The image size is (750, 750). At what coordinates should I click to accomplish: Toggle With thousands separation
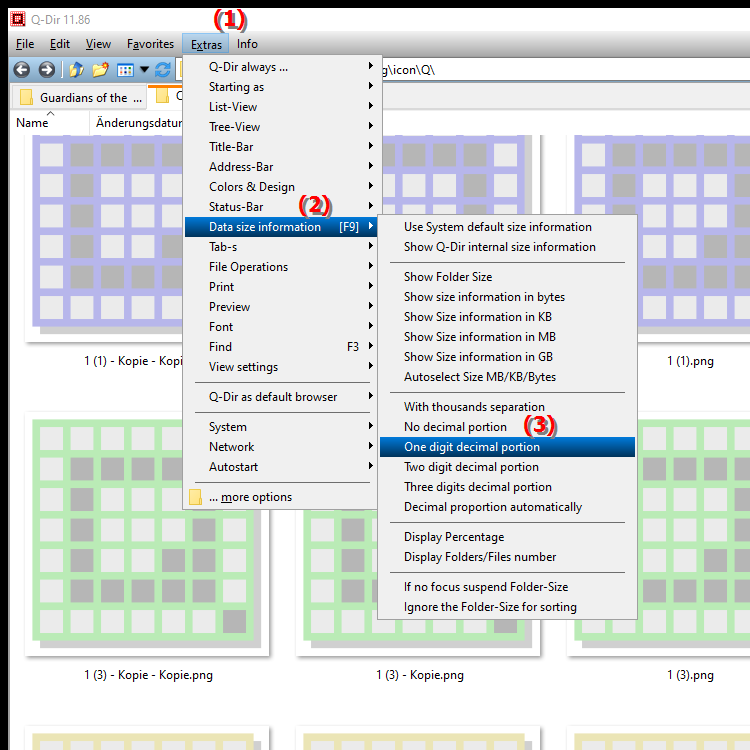pos(507,407)
